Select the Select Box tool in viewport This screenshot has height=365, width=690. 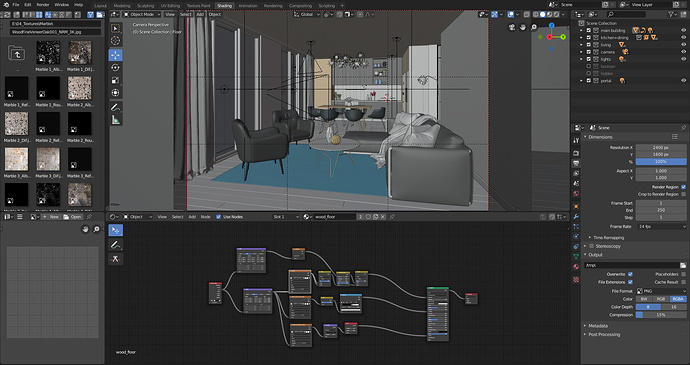click(x=116, y=29)
